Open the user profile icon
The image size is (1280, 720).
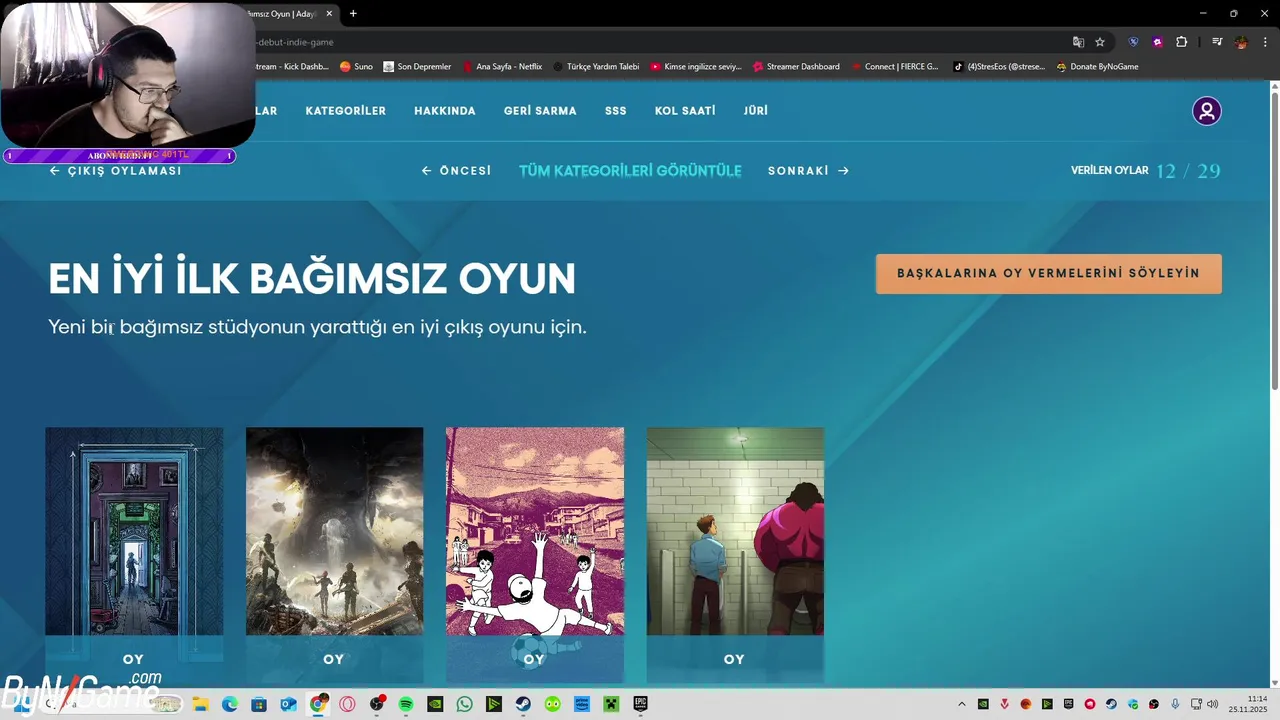click(x=1206, y=111)
